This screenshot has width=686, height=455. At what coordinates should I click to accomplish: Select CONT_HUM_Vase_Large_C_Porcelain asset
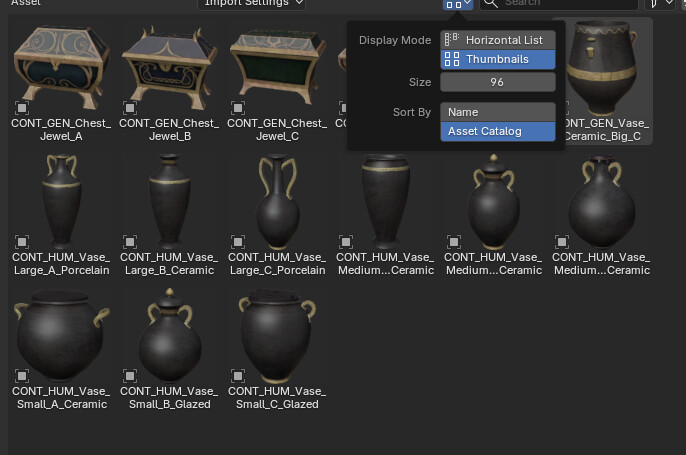pos(277,215)
